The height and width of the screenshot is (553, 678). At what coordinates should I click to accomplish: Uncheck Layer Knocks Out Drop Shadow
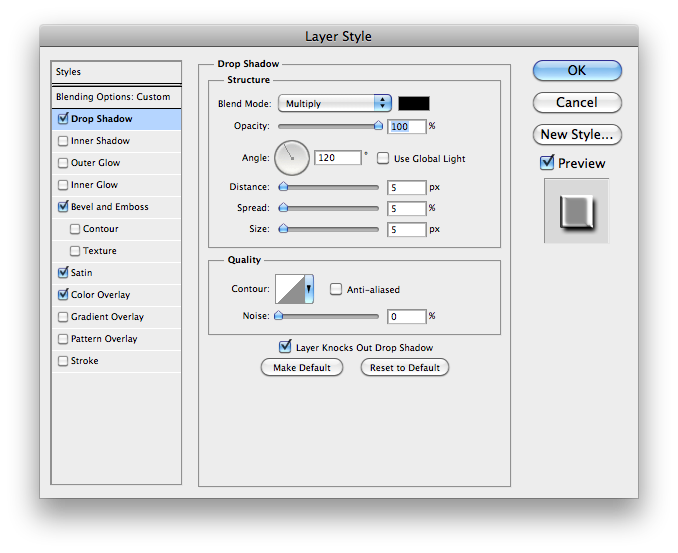click(x=285, y=347)
